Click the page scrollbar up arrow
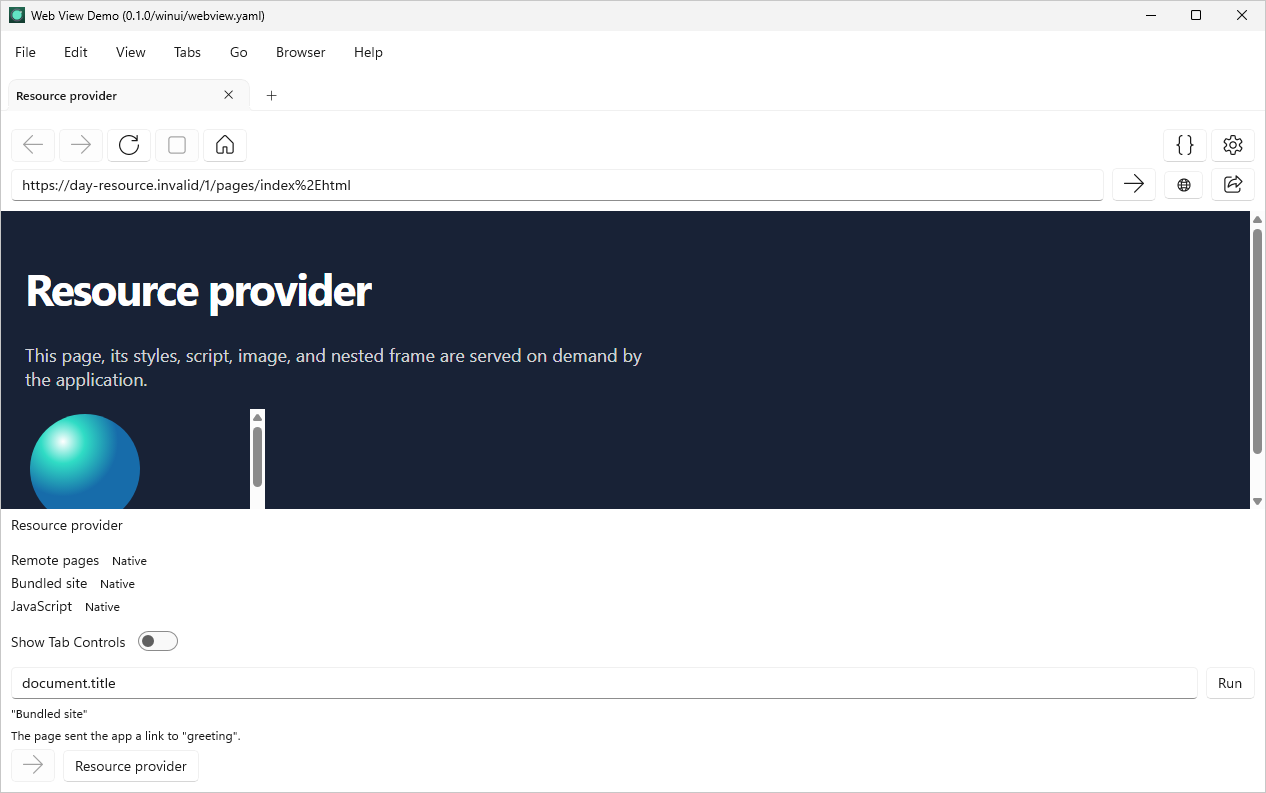The height and width of the screenshot is (793, 1266). pos(1258,219)
